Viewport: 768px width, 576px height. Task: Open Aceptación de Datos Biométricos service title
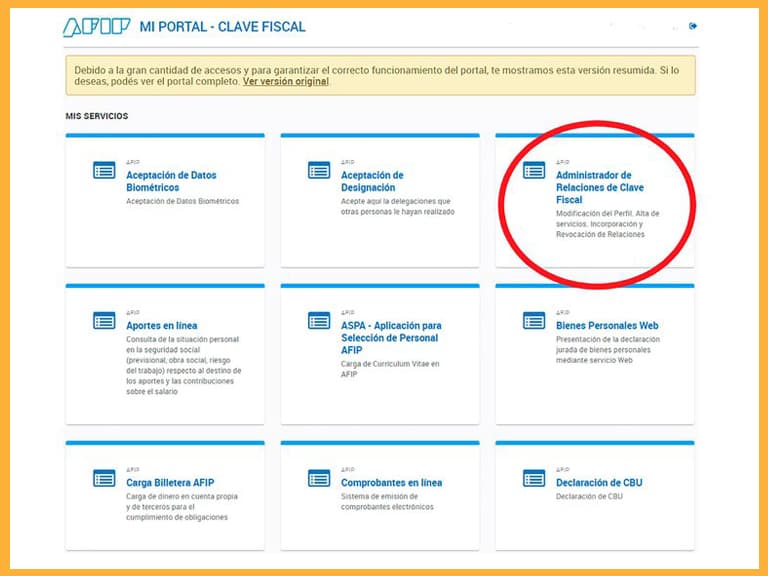[x=171, y=181]
